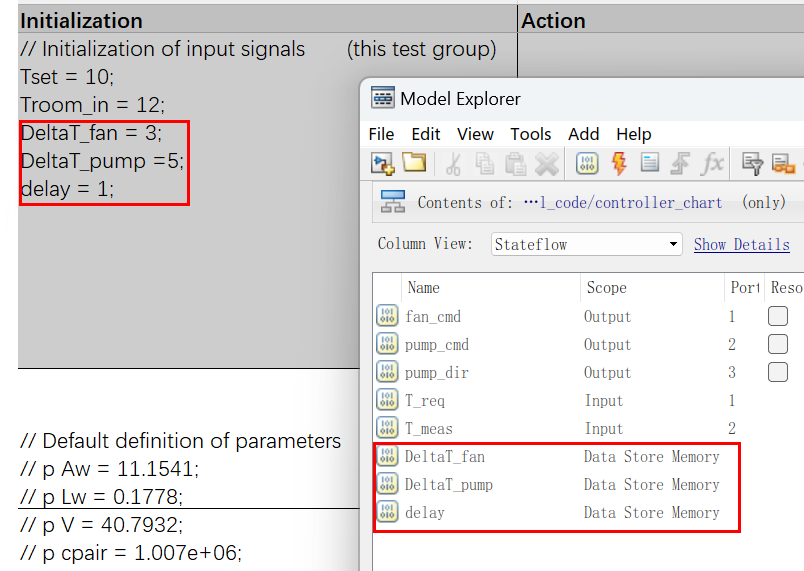Click the fx function toolbar icon
The width and height of the screenshot is (804, 571).
tap(712, 163)
